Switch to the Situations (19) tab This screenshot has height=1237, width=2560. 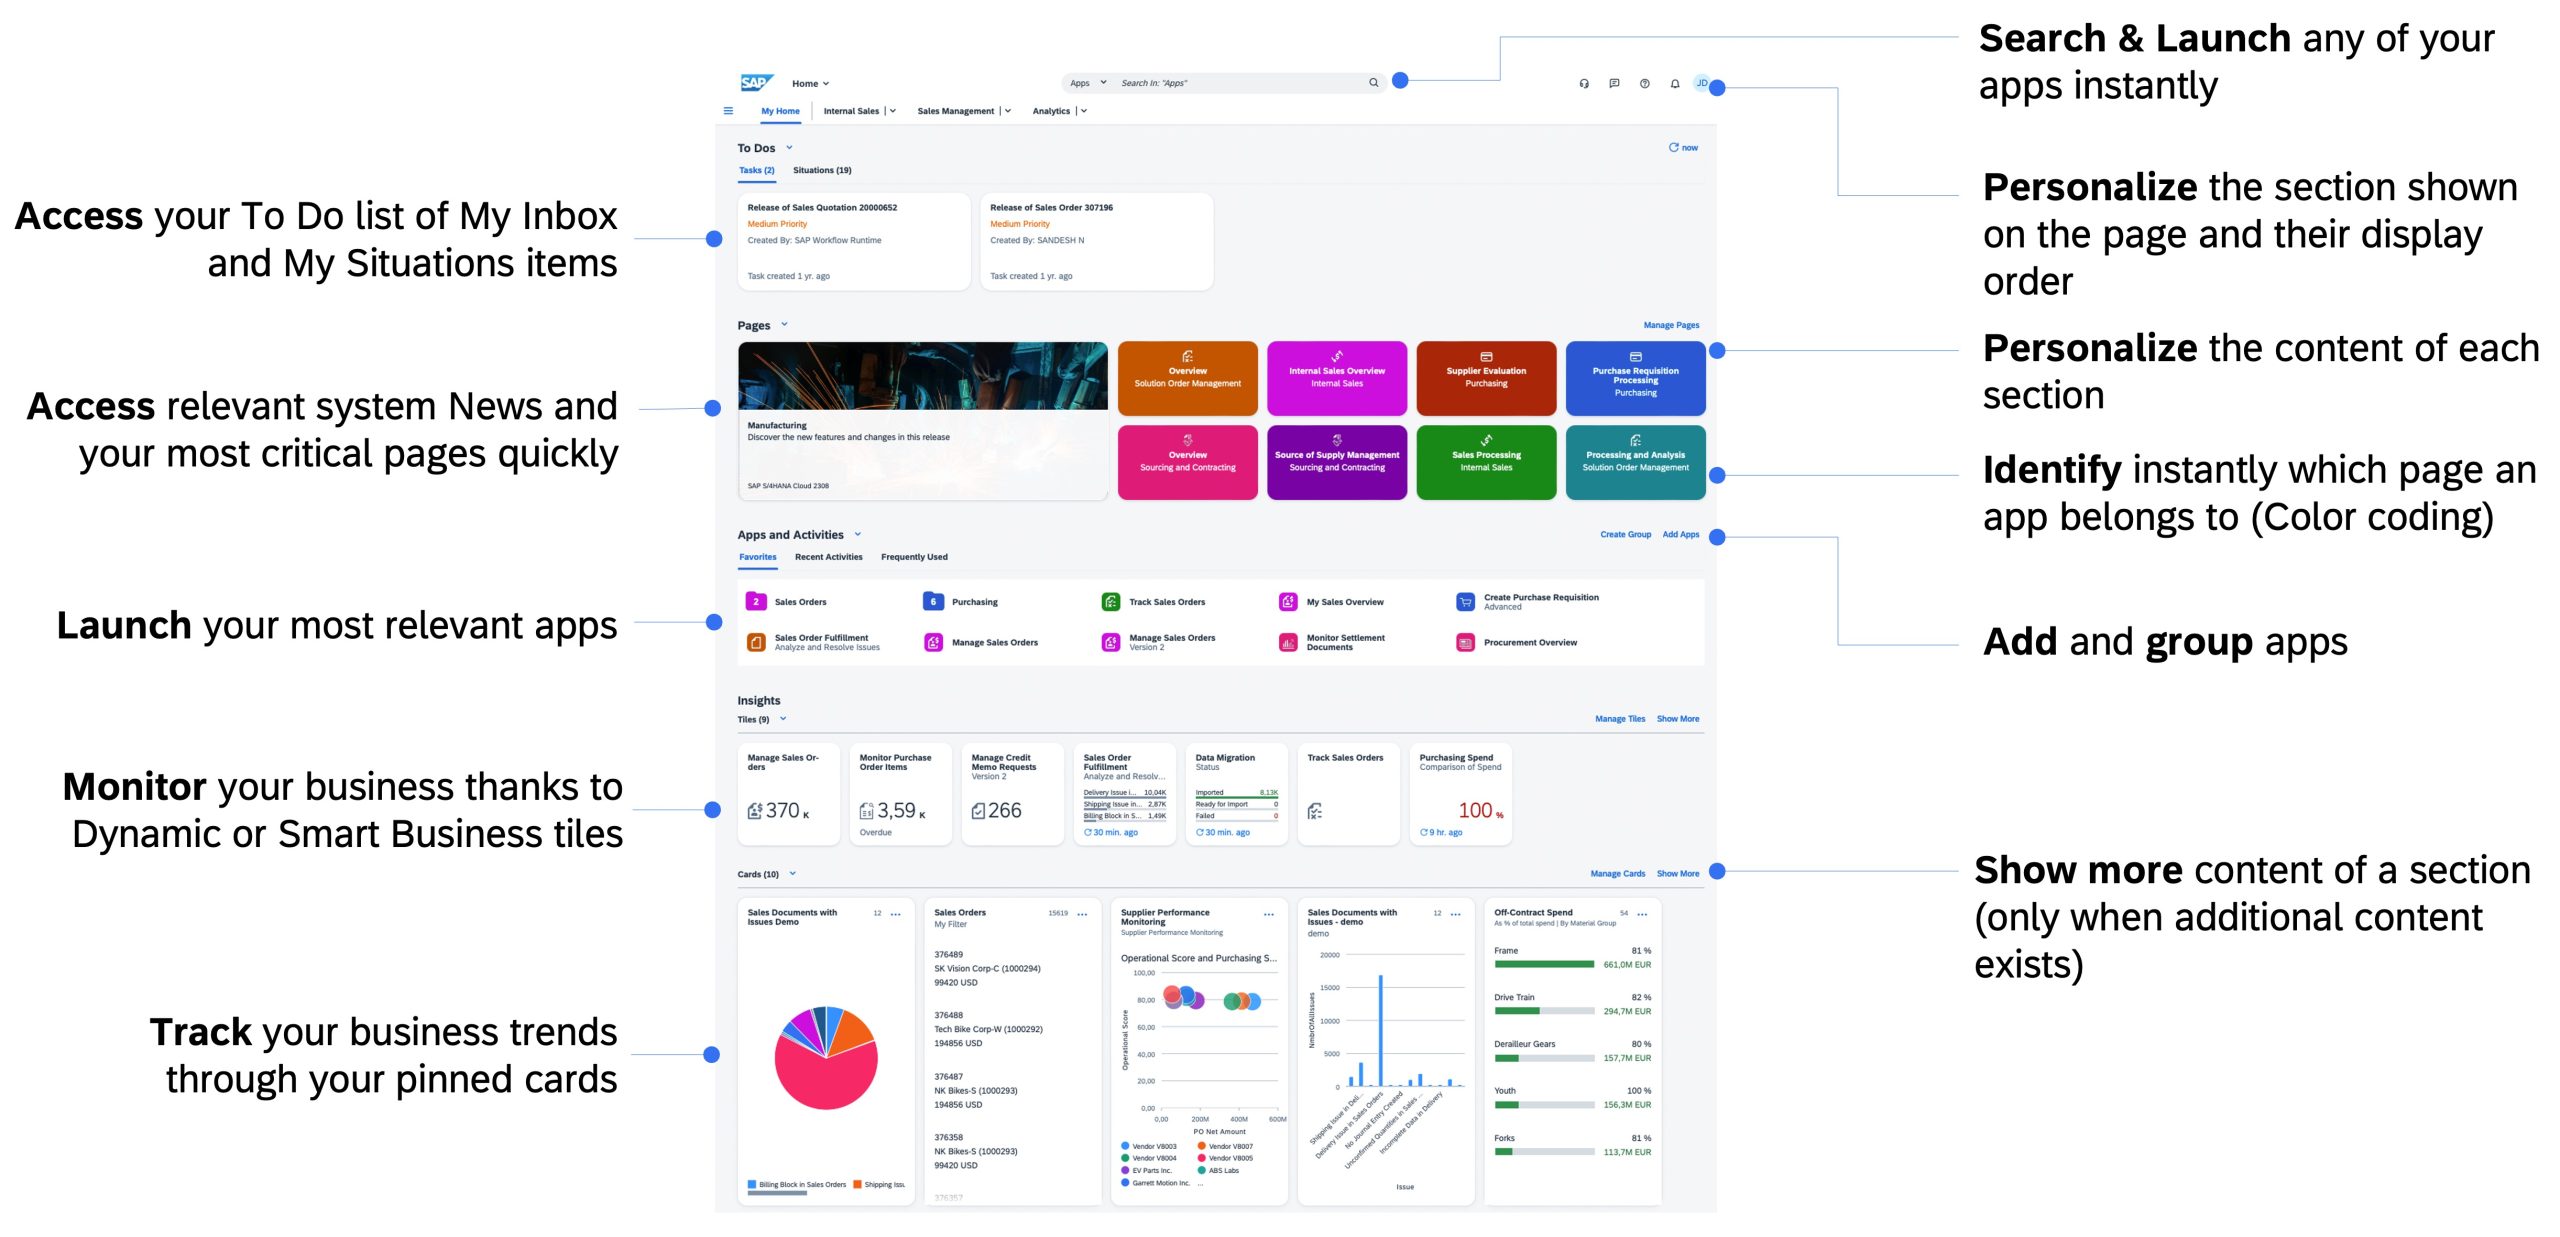click(x=822, y=171)
